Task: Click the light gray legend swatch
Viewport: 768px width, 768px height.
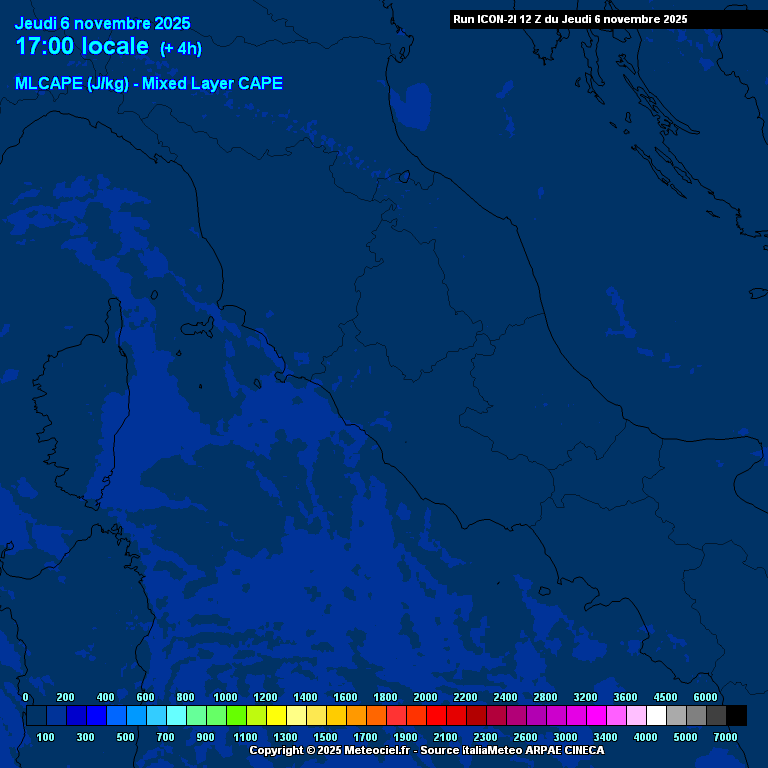Action: pos(676,715)
